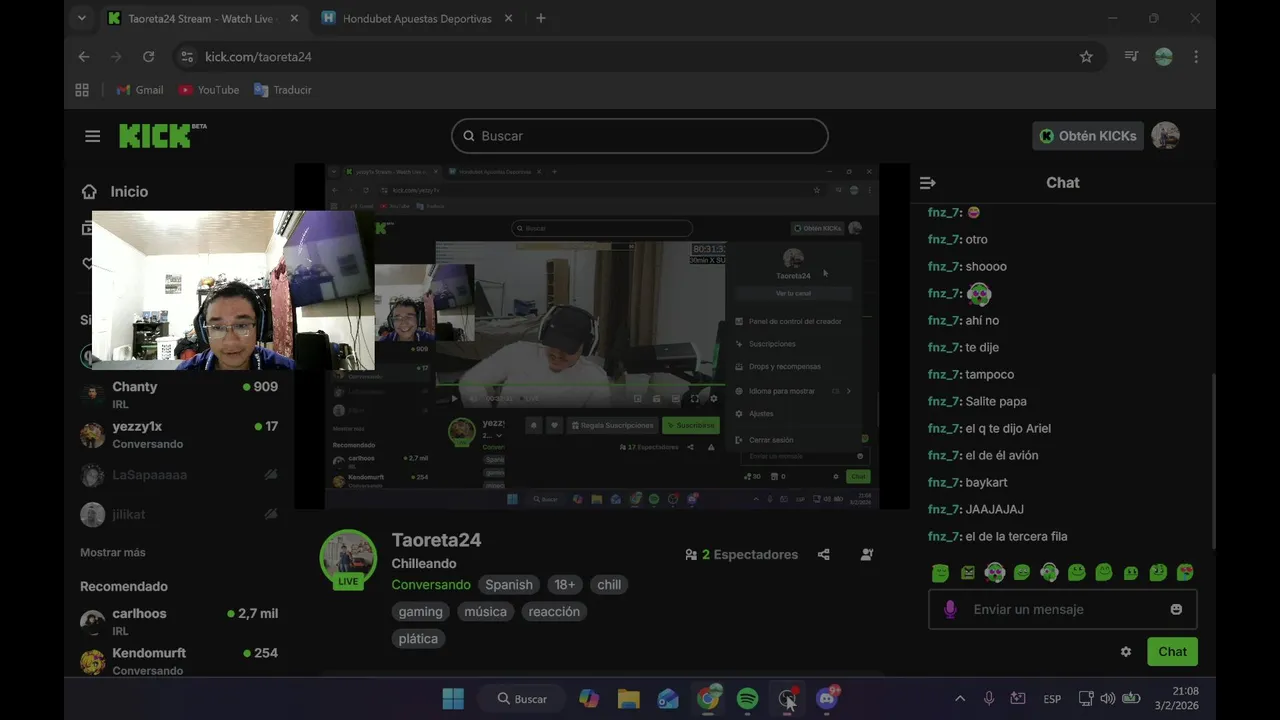Image resolution: width=1280 pixels, height=720 pixels.
Task: Select the chill tag
Action: coord(609,584)
